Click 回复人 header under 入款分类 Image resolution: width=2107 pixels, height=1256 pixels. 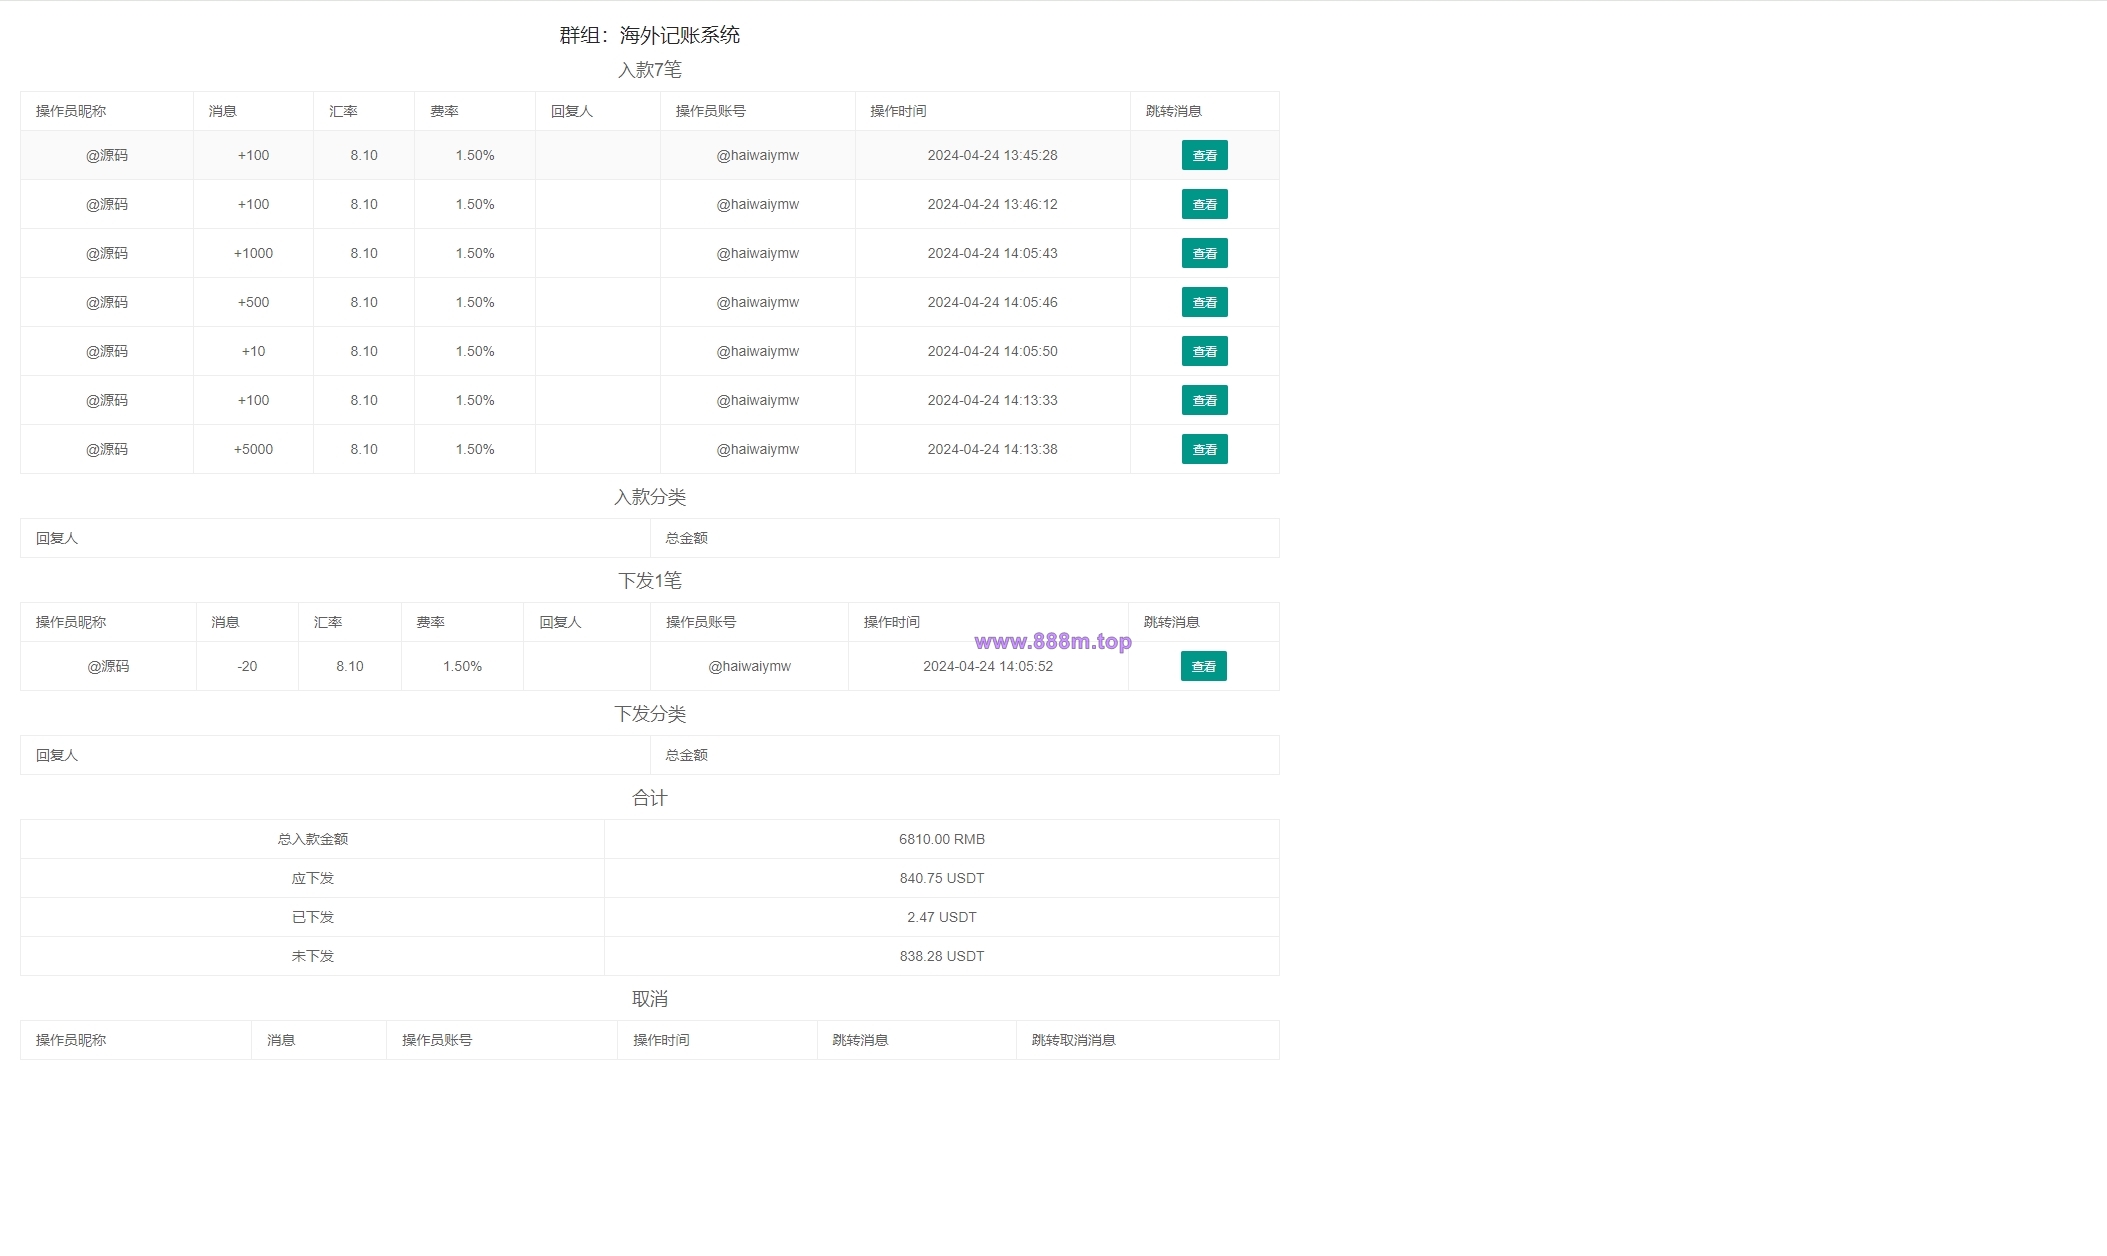(x=57, y=538)
